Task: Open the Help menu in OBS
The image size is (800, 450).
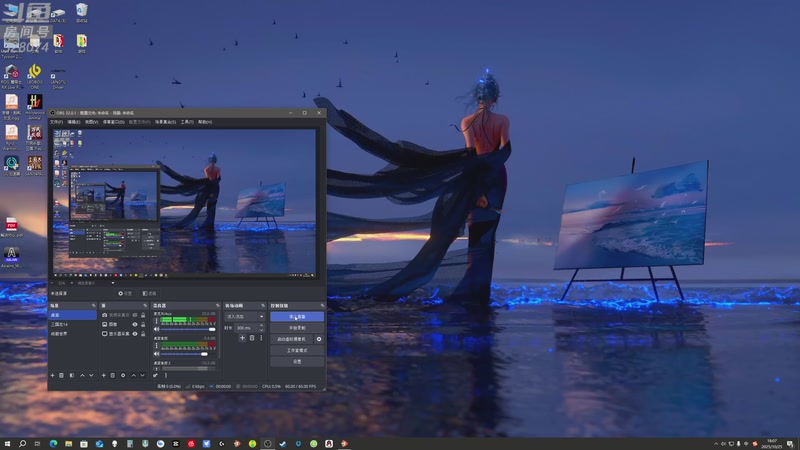Action: (205, 122)
